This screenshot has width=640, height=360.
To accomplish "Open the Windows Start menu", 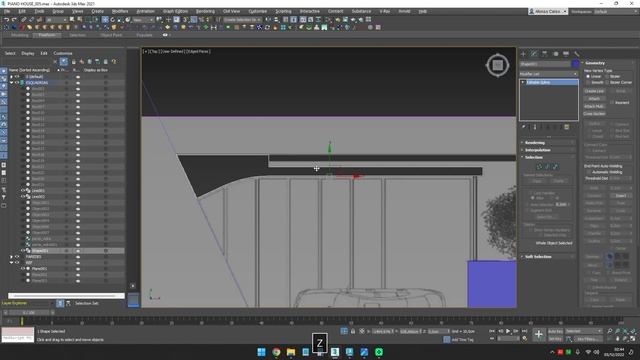I will point(261,352).
